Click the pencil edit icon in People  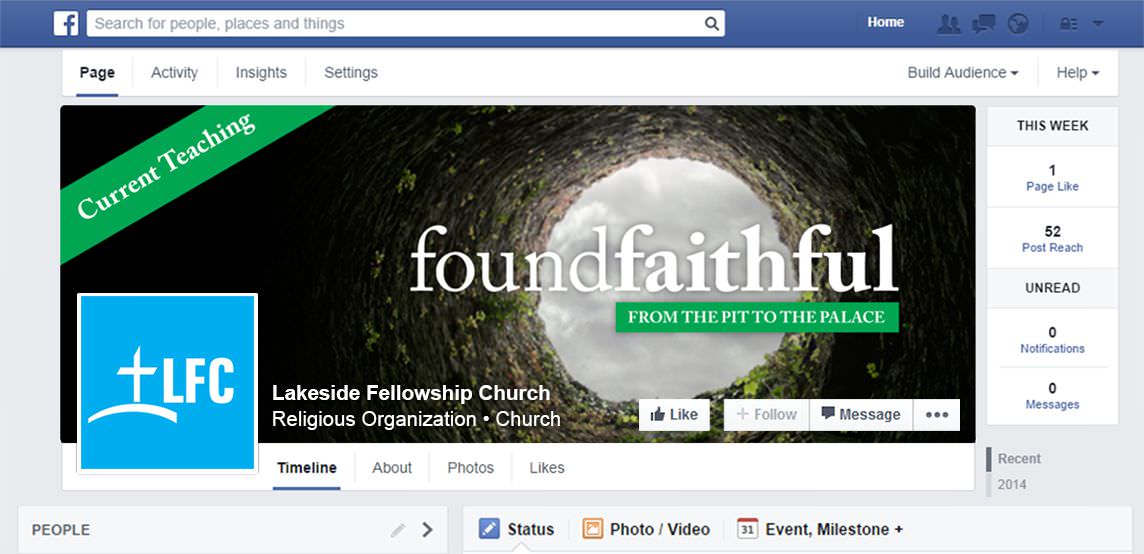click(398, 530)
